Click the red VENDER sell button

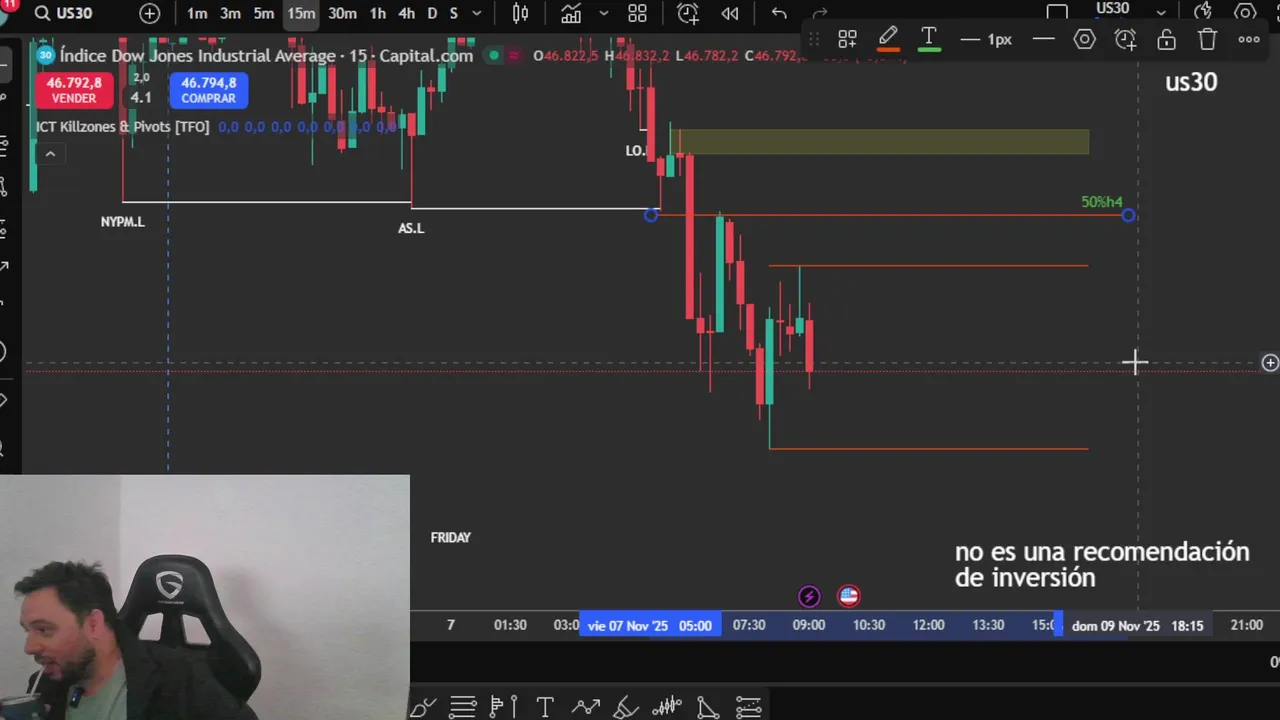[74, 90]
